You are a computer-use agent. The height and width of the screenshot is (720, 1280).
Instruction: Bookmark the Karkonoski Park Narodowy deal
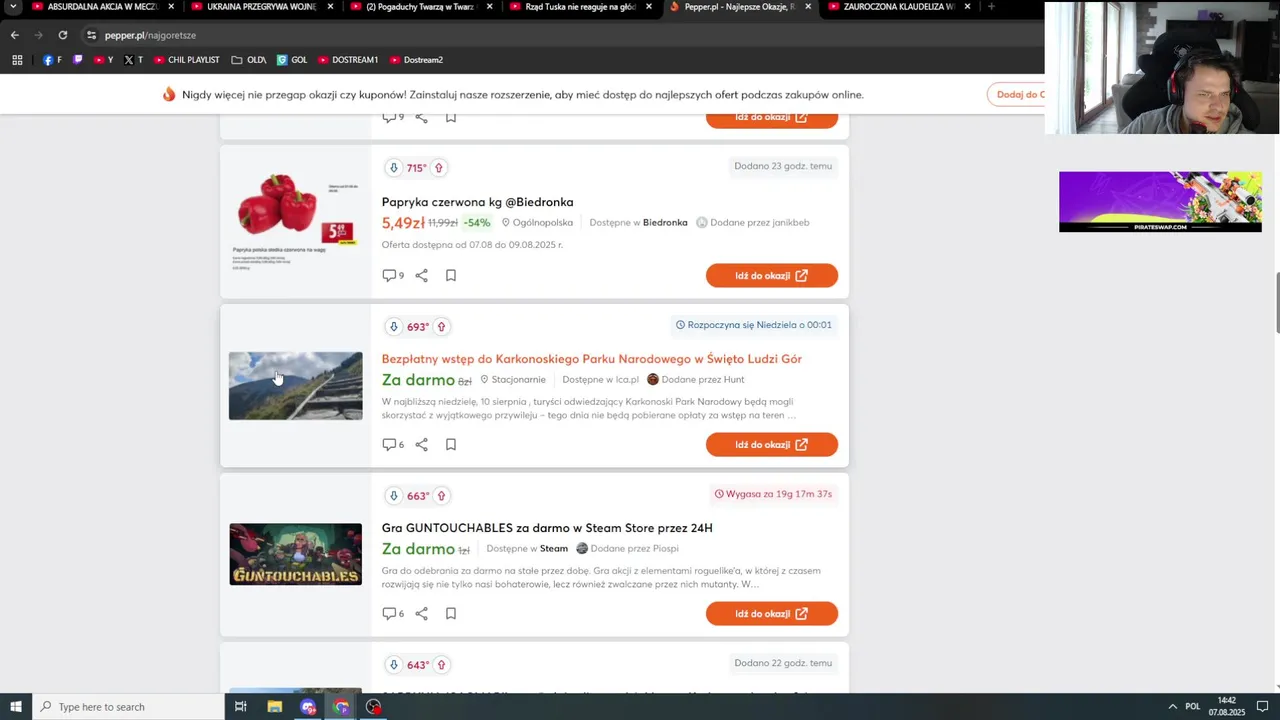[451, 444]
